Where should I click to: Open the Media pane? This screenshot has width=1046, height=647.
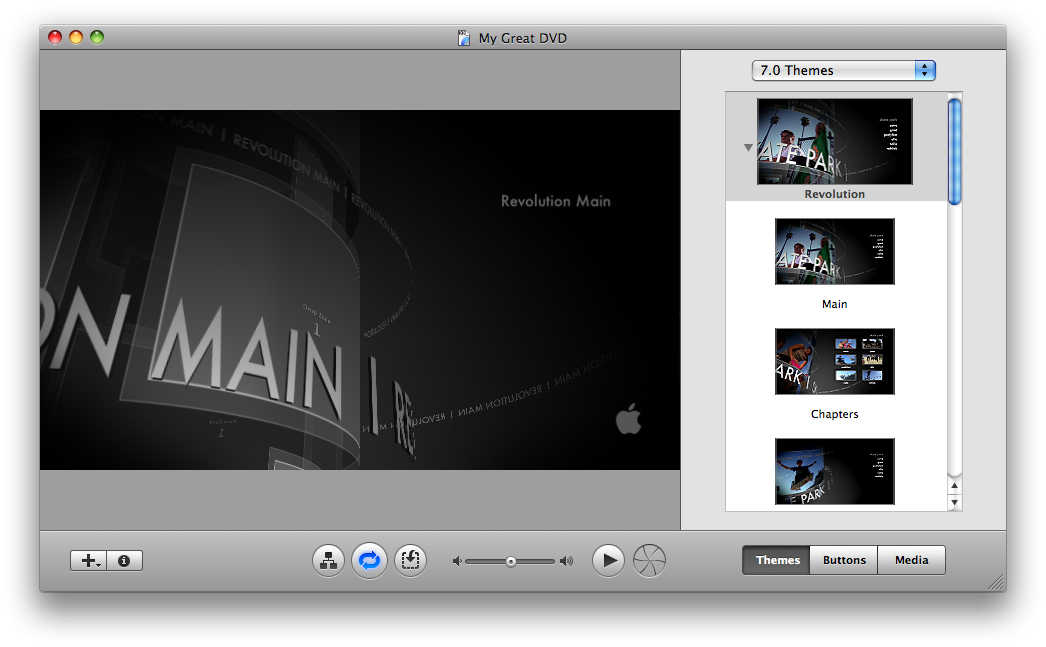point(911,560)
